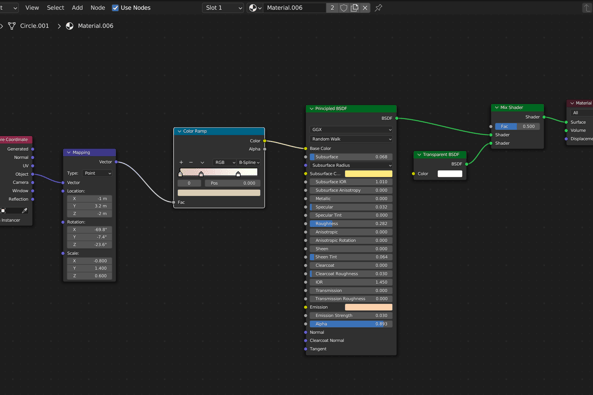Screen dimensions: 593x395
Task: Click Mapping Location X field
Action: (x=89, y=199)
